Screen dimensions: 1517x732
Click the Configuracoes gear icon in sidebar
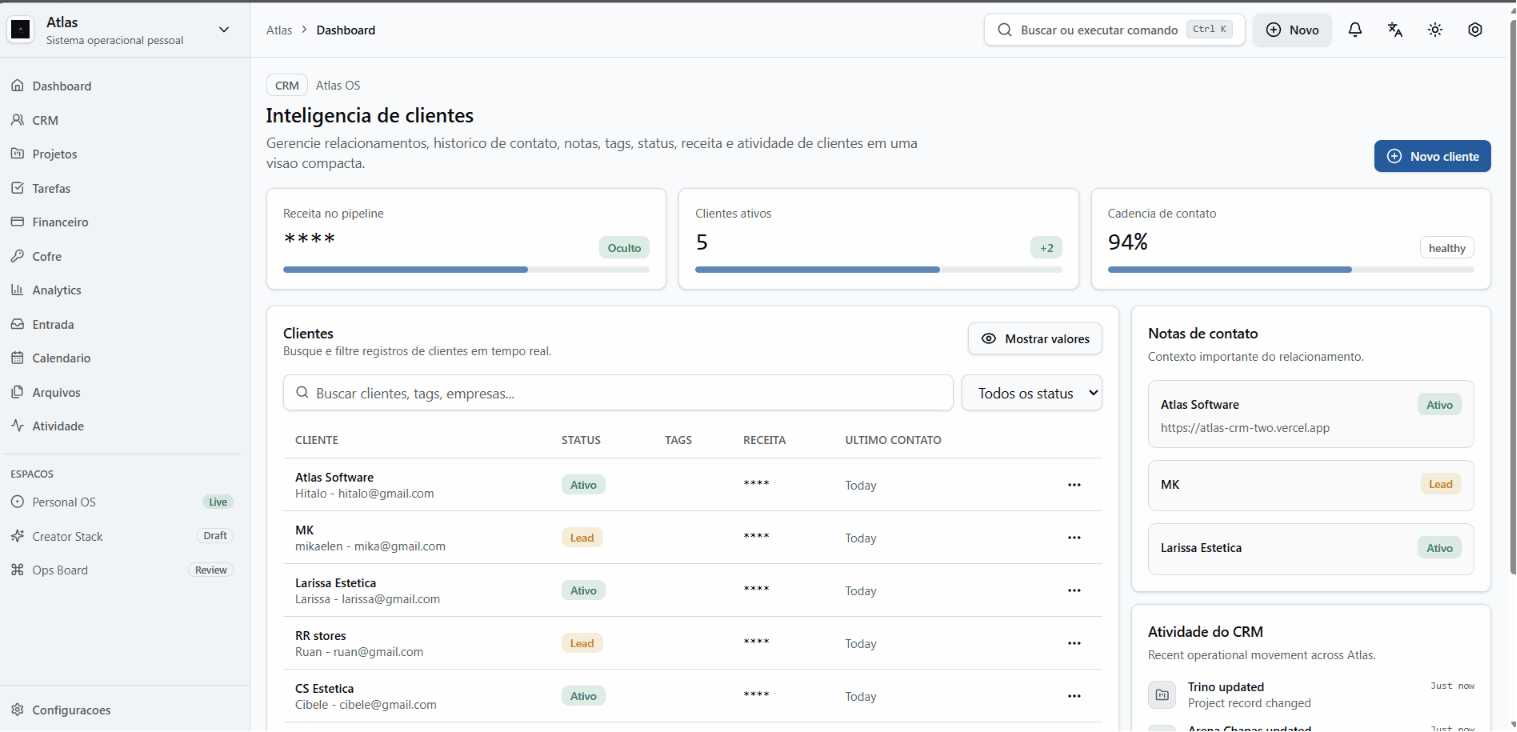coord(17,710)
